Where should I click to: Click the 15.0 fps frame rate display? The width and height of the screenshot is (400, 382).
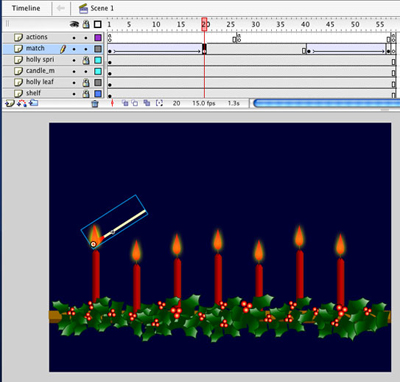tap(203, 103)
